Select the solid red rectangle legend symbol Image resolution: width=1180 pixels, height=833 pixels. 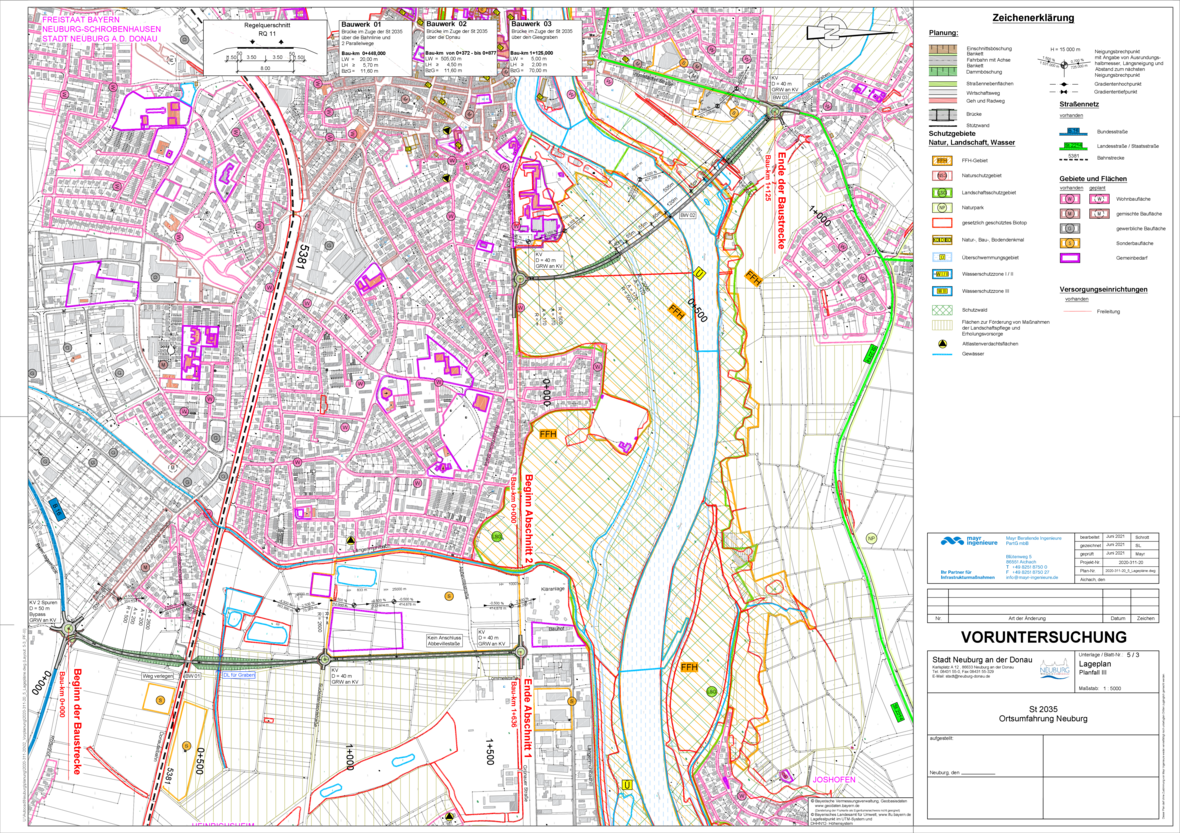coord(941,223)
